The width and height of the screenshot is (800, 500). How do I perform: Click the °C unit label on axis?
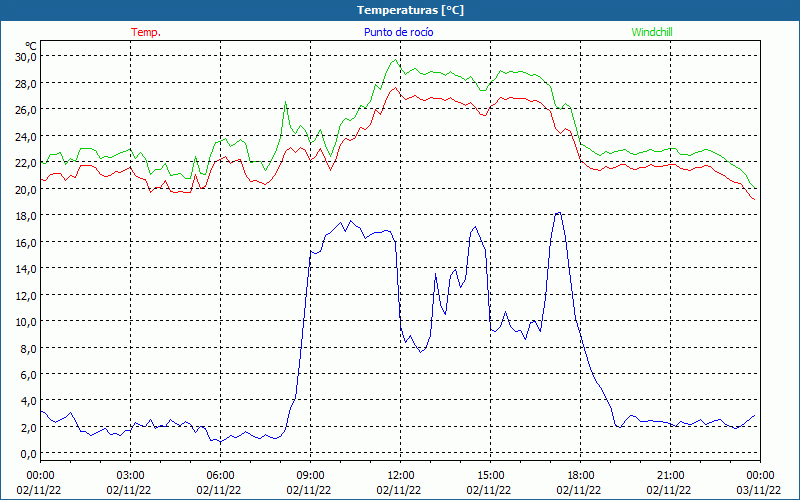[31, 46]
